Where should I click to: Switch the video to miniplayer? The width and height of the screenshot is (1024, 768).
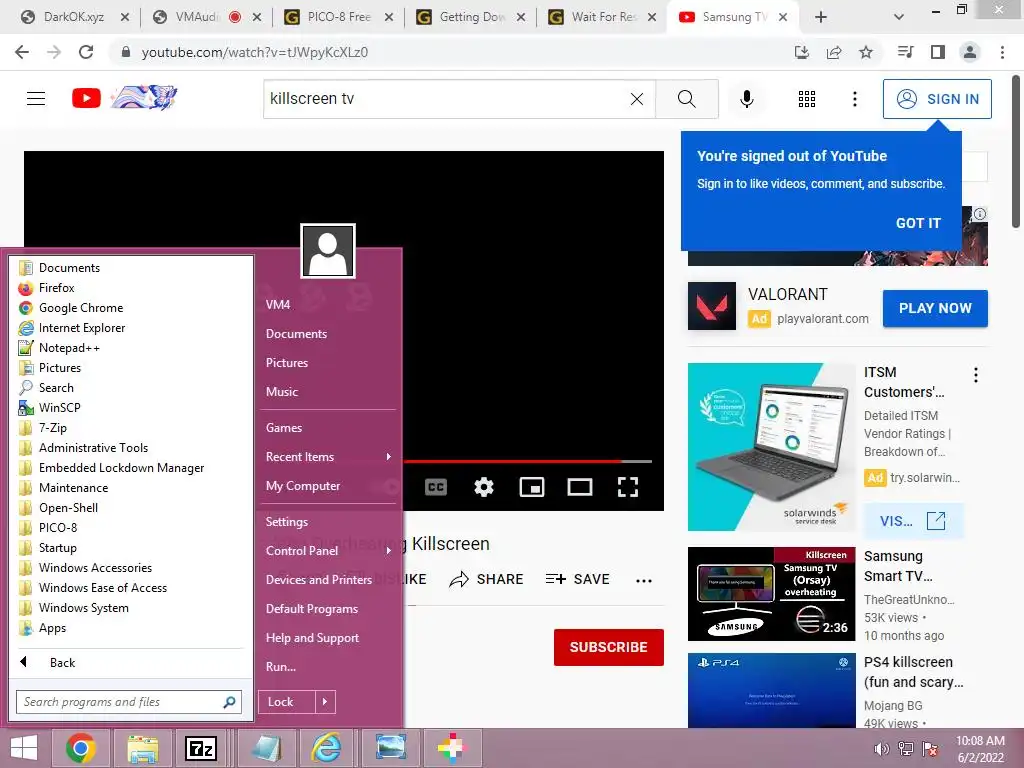[x=532, y=487]
